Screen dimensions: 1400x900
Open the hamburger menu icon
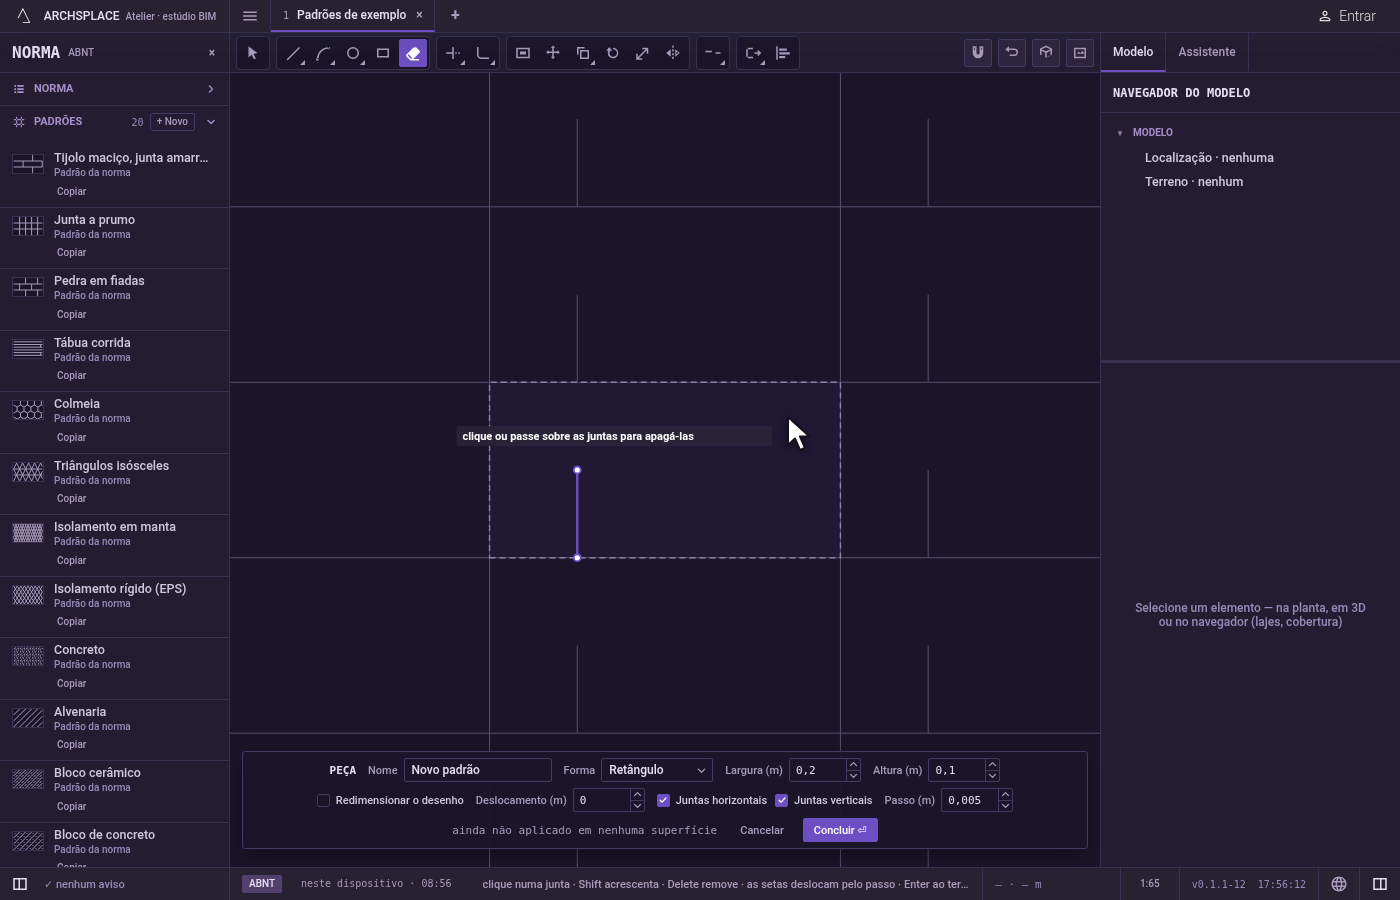(x=250, y=16)
